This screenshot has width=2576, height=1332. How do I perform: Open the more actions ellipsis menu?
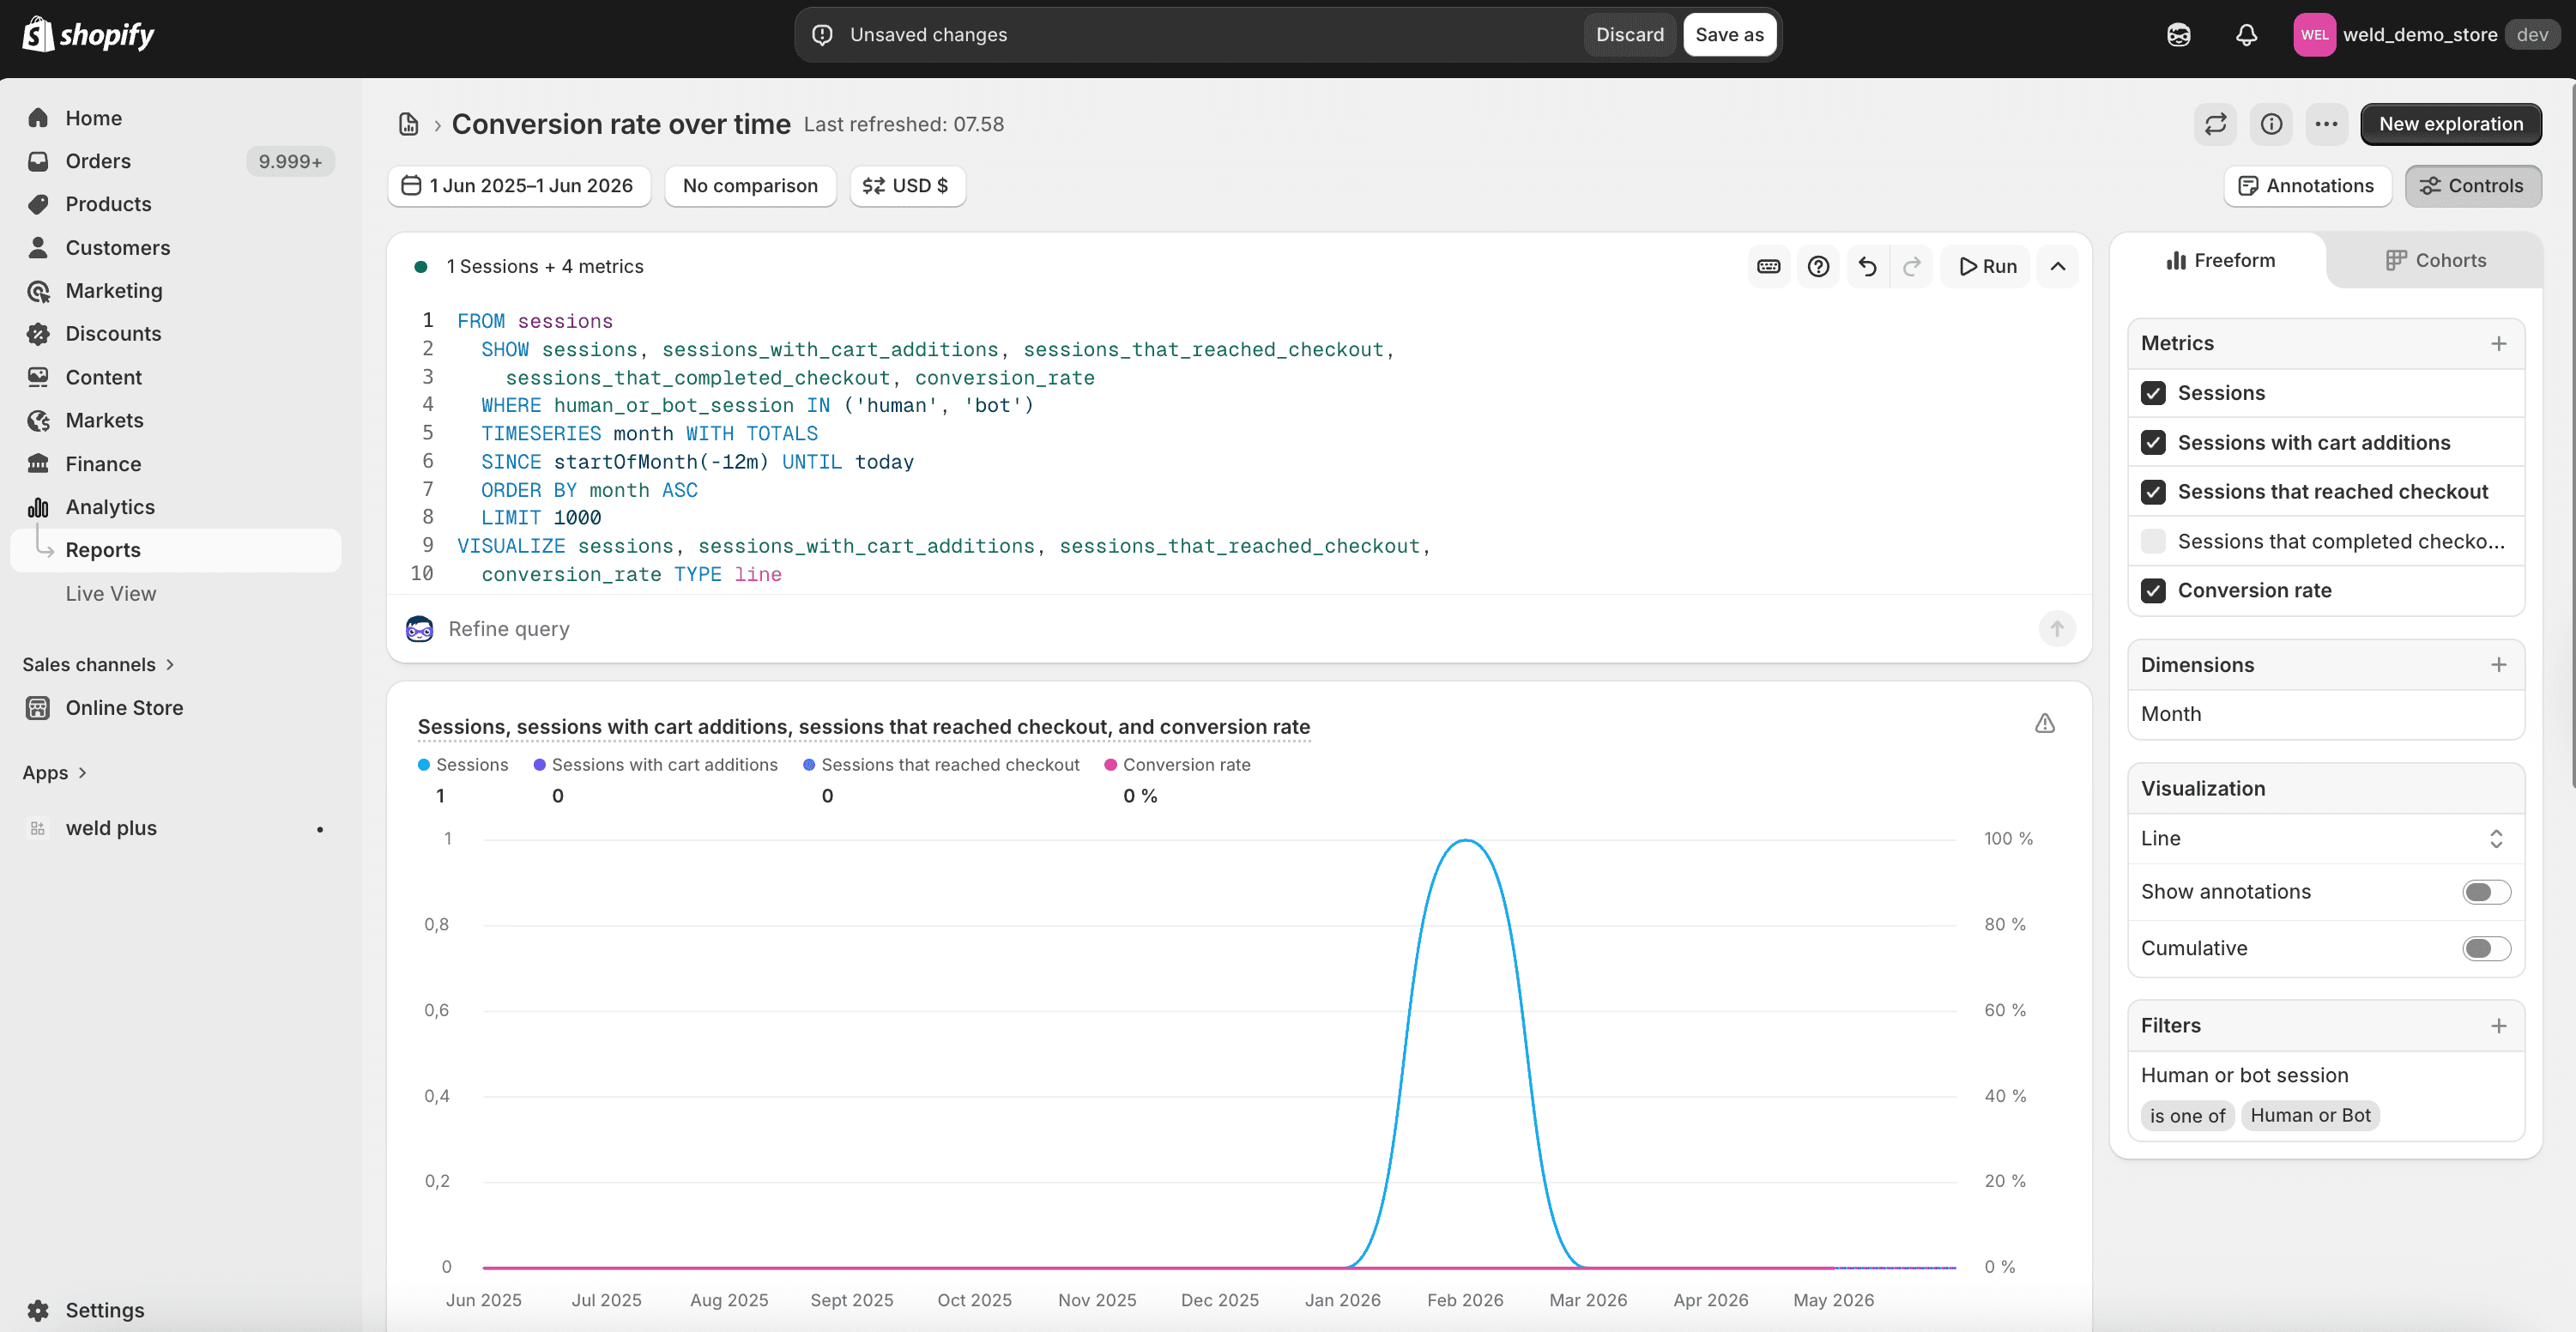[2326, 124]
